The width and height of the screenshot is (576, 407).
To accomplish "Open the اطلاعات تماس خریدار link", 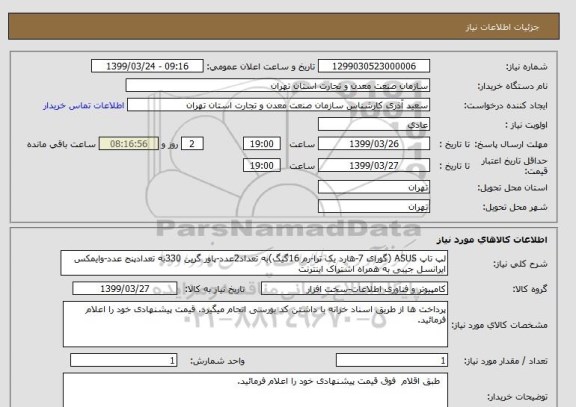I will pos(84,106).
